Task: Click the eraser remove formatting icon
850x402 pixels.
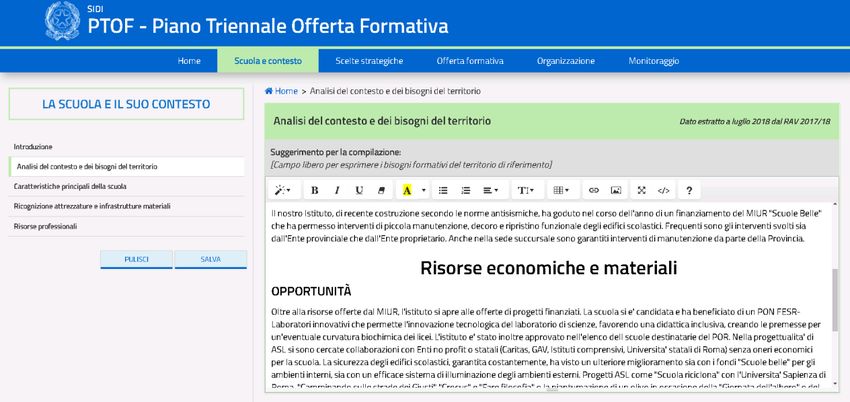Action: (382, 190)
